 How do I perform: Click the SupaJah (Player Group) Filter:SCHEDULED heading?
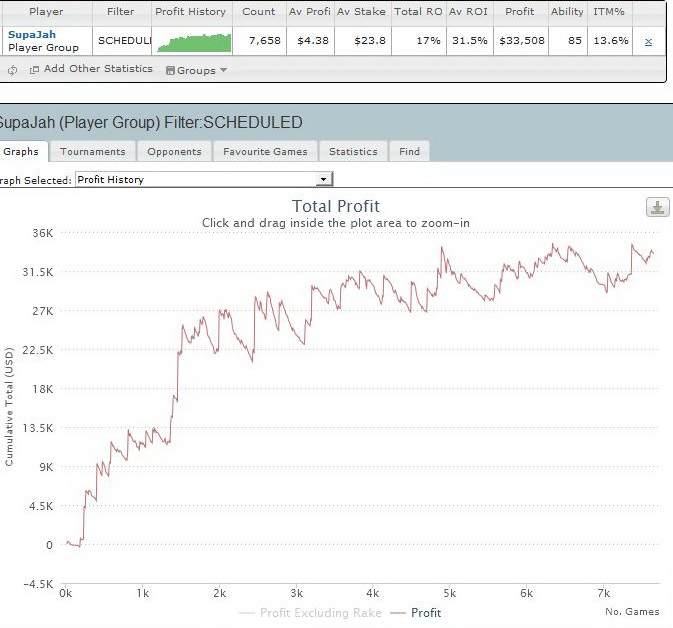[x=151, y=122]
